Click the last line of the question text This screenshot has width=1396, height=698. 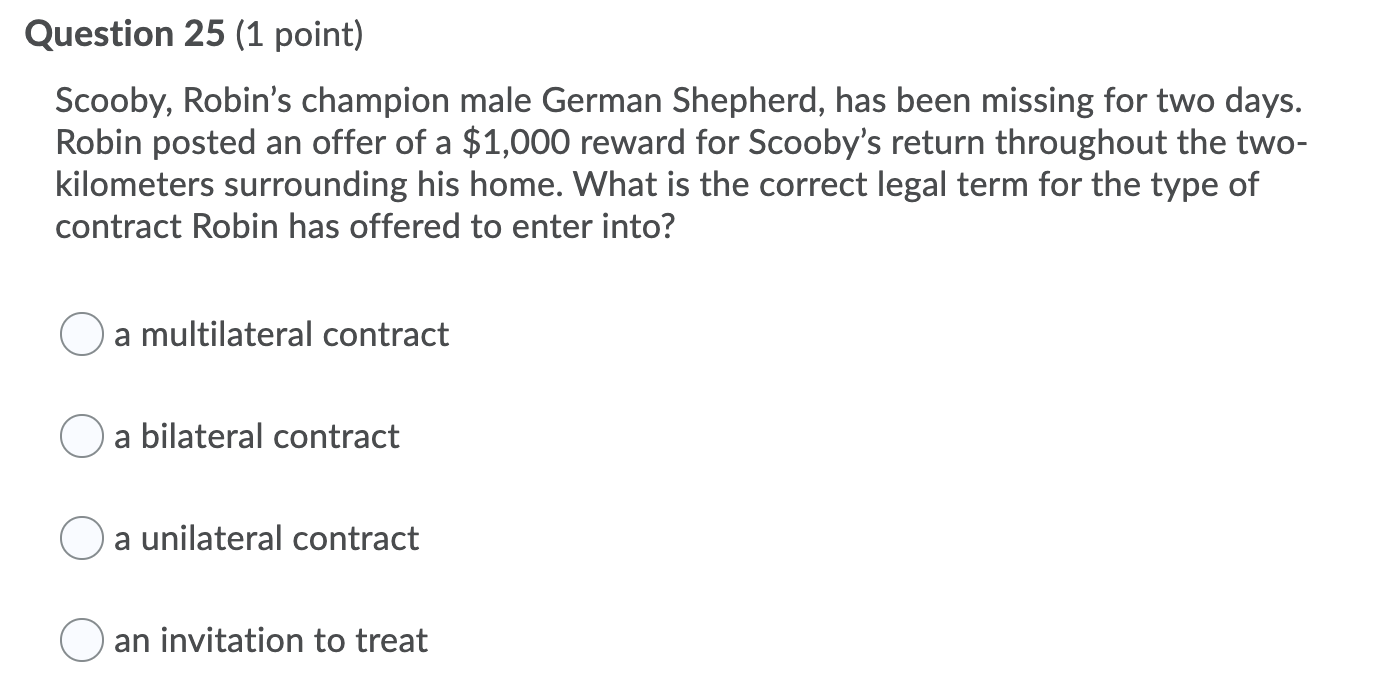366,226
